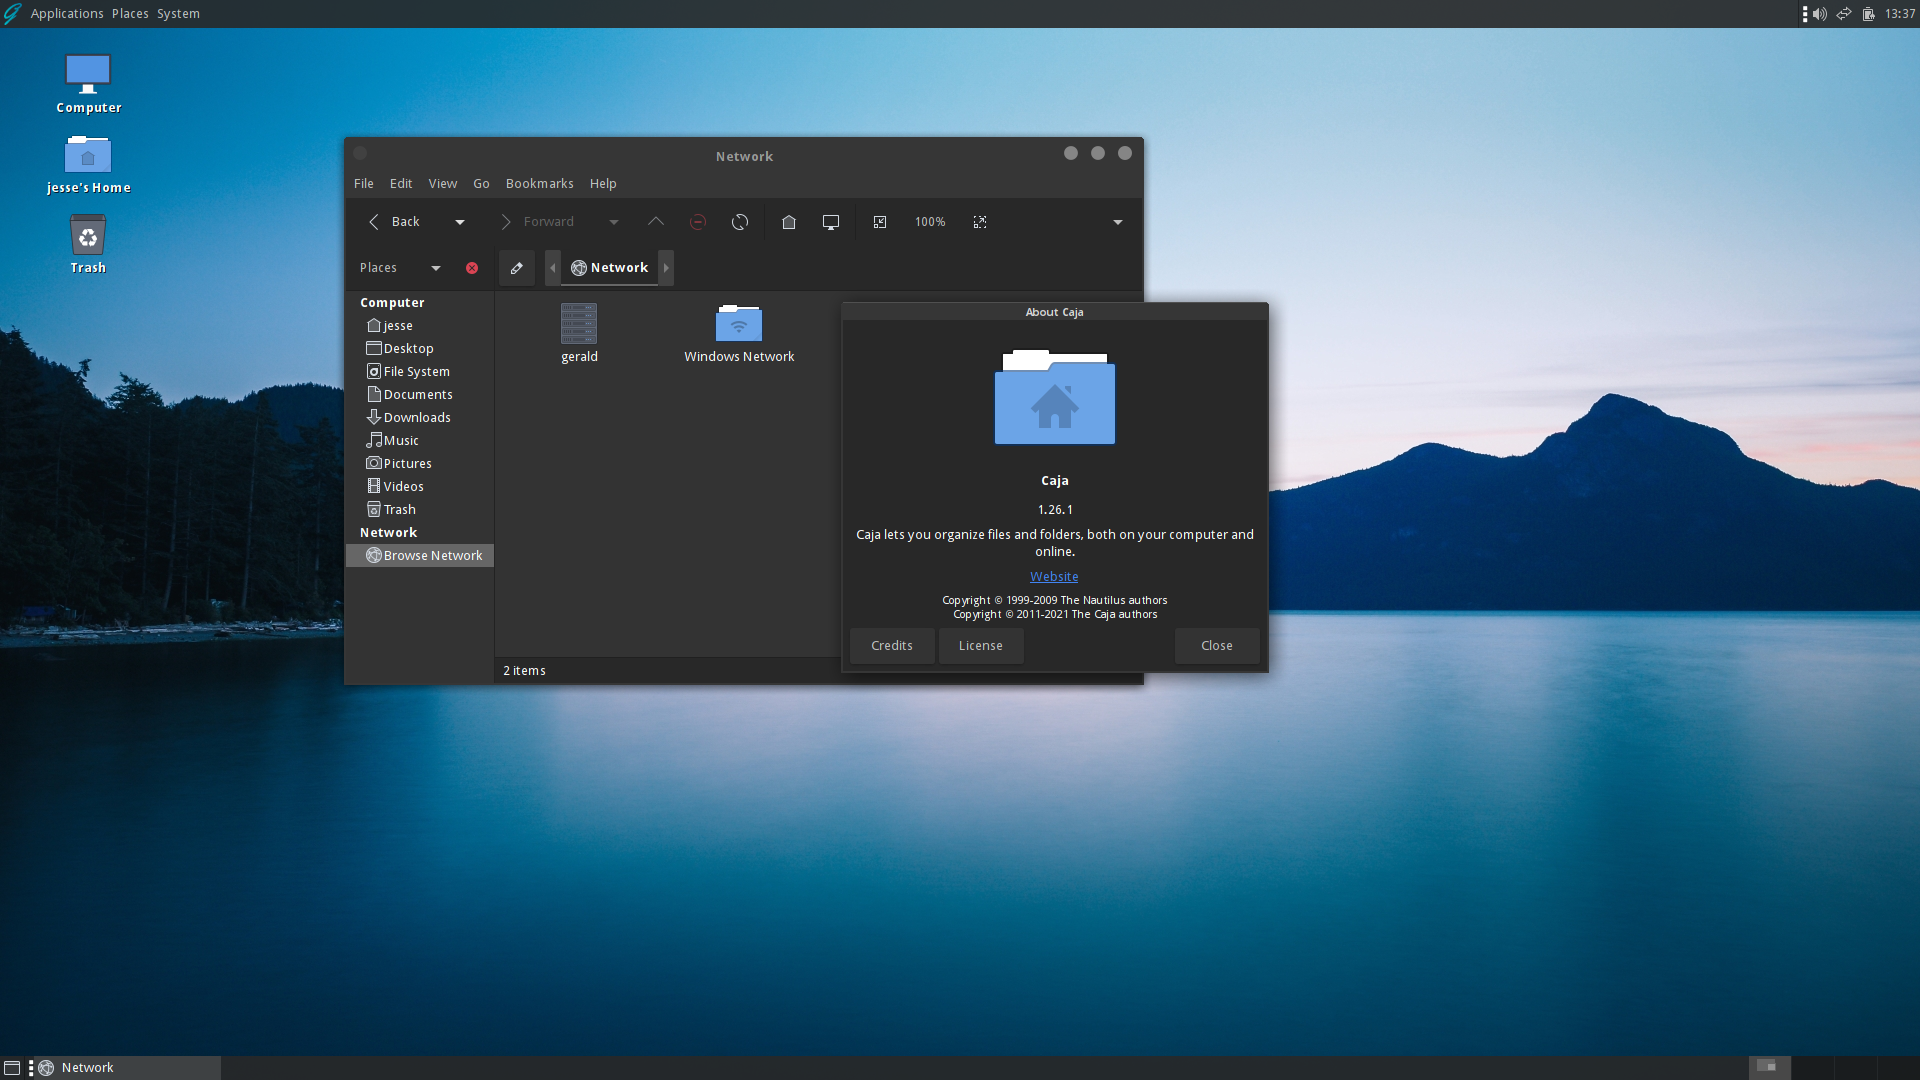Screen dimensions: 1920x1080
Task: Open the Applications menu in top panel
Action: [67, 14]
